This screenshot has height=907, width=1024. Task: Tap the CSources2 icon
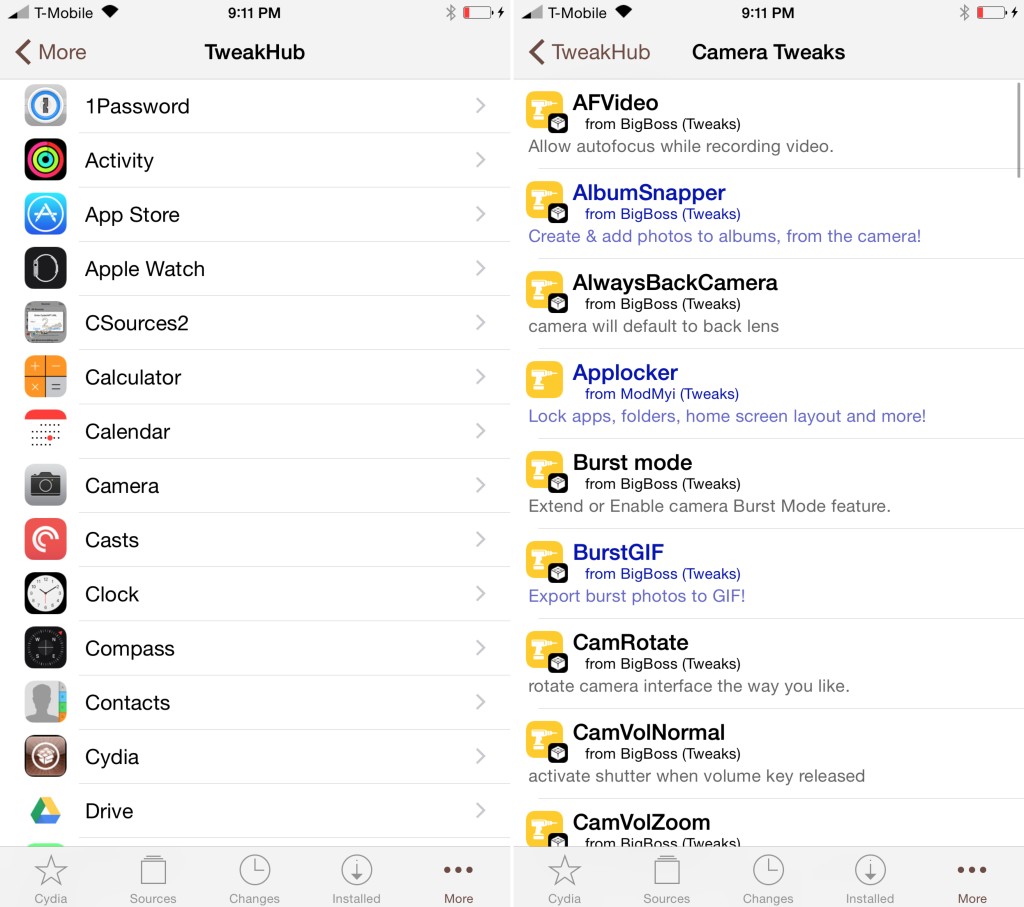tap(45, 322)
